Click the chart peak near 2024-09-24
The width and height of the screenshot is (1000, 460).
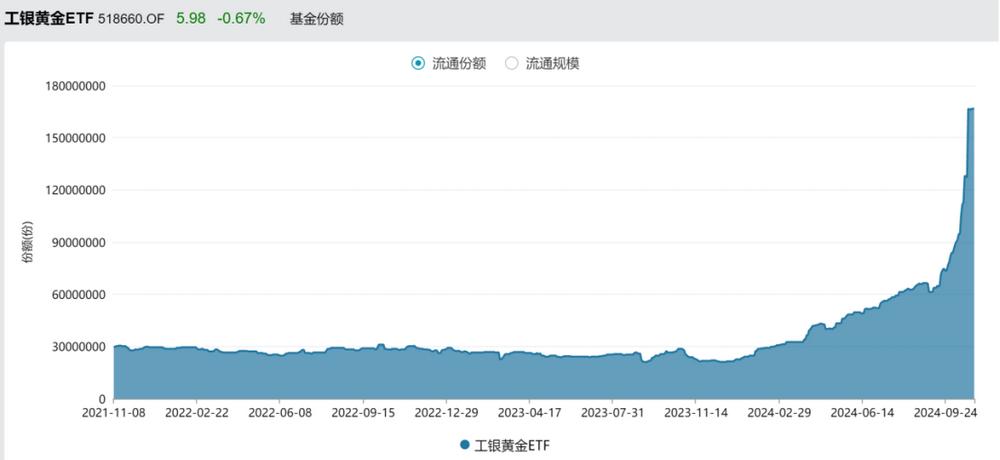[971, 108]
